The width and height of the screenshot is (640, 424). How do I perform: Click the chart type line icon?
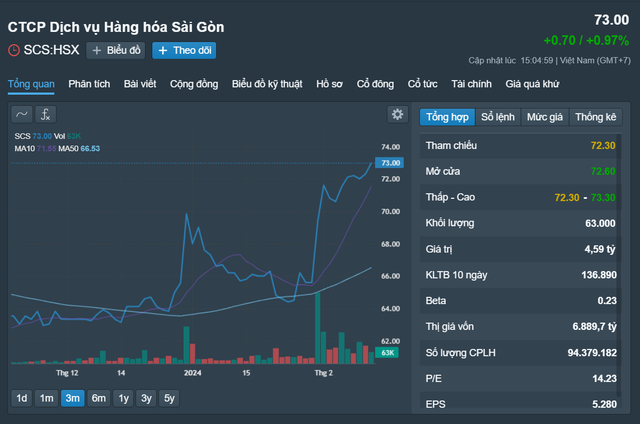coord(22,114)
